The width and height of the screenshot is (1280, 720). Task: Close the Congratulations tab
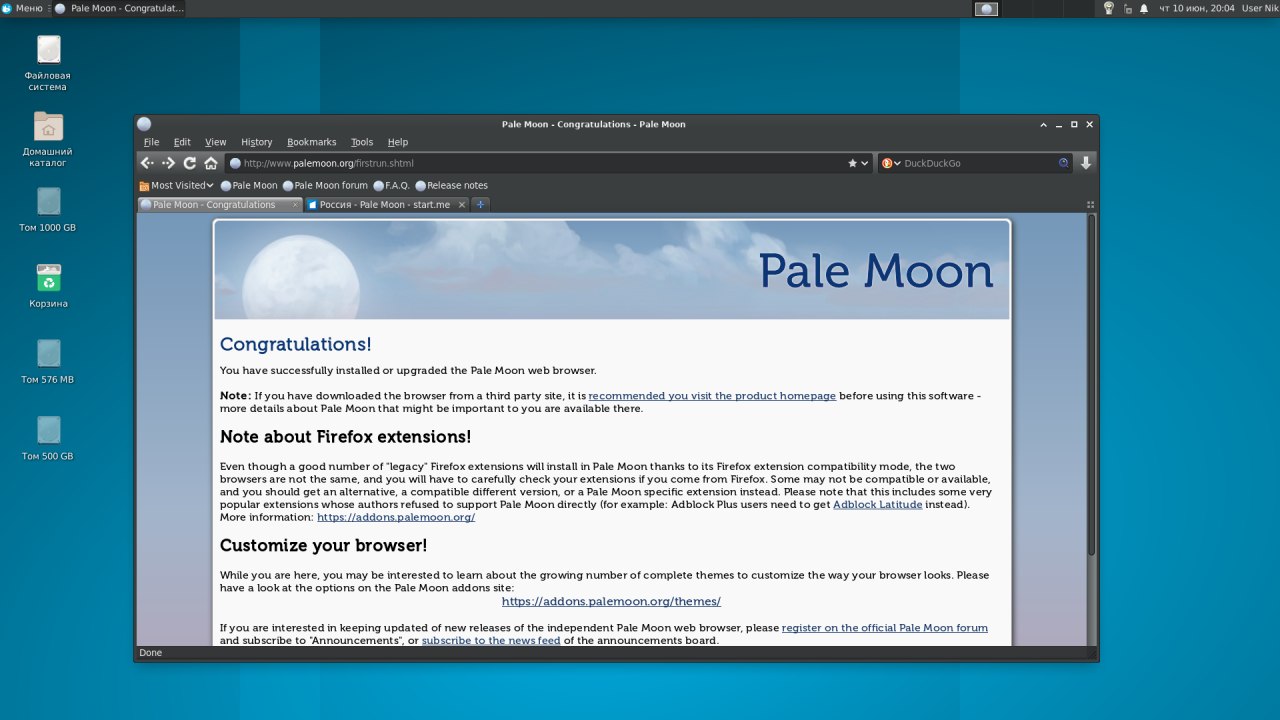tap(294, 205)
